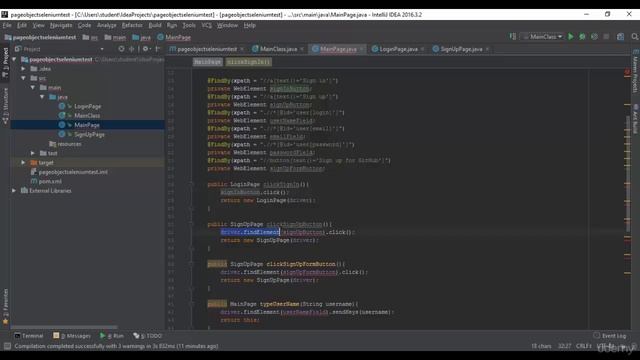Click the CRLF line separator status widget
This screenshot has height=360, width=640.
pyautogui.click(x=584, y=346)
